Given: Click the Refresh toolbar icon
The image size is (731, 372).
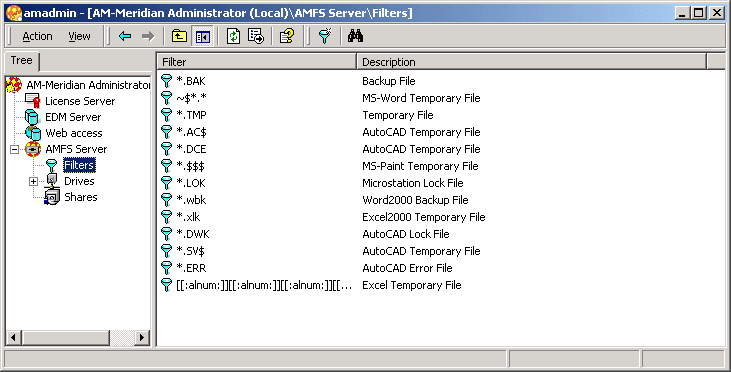Looking at the screenshot, I should [233, 36].
